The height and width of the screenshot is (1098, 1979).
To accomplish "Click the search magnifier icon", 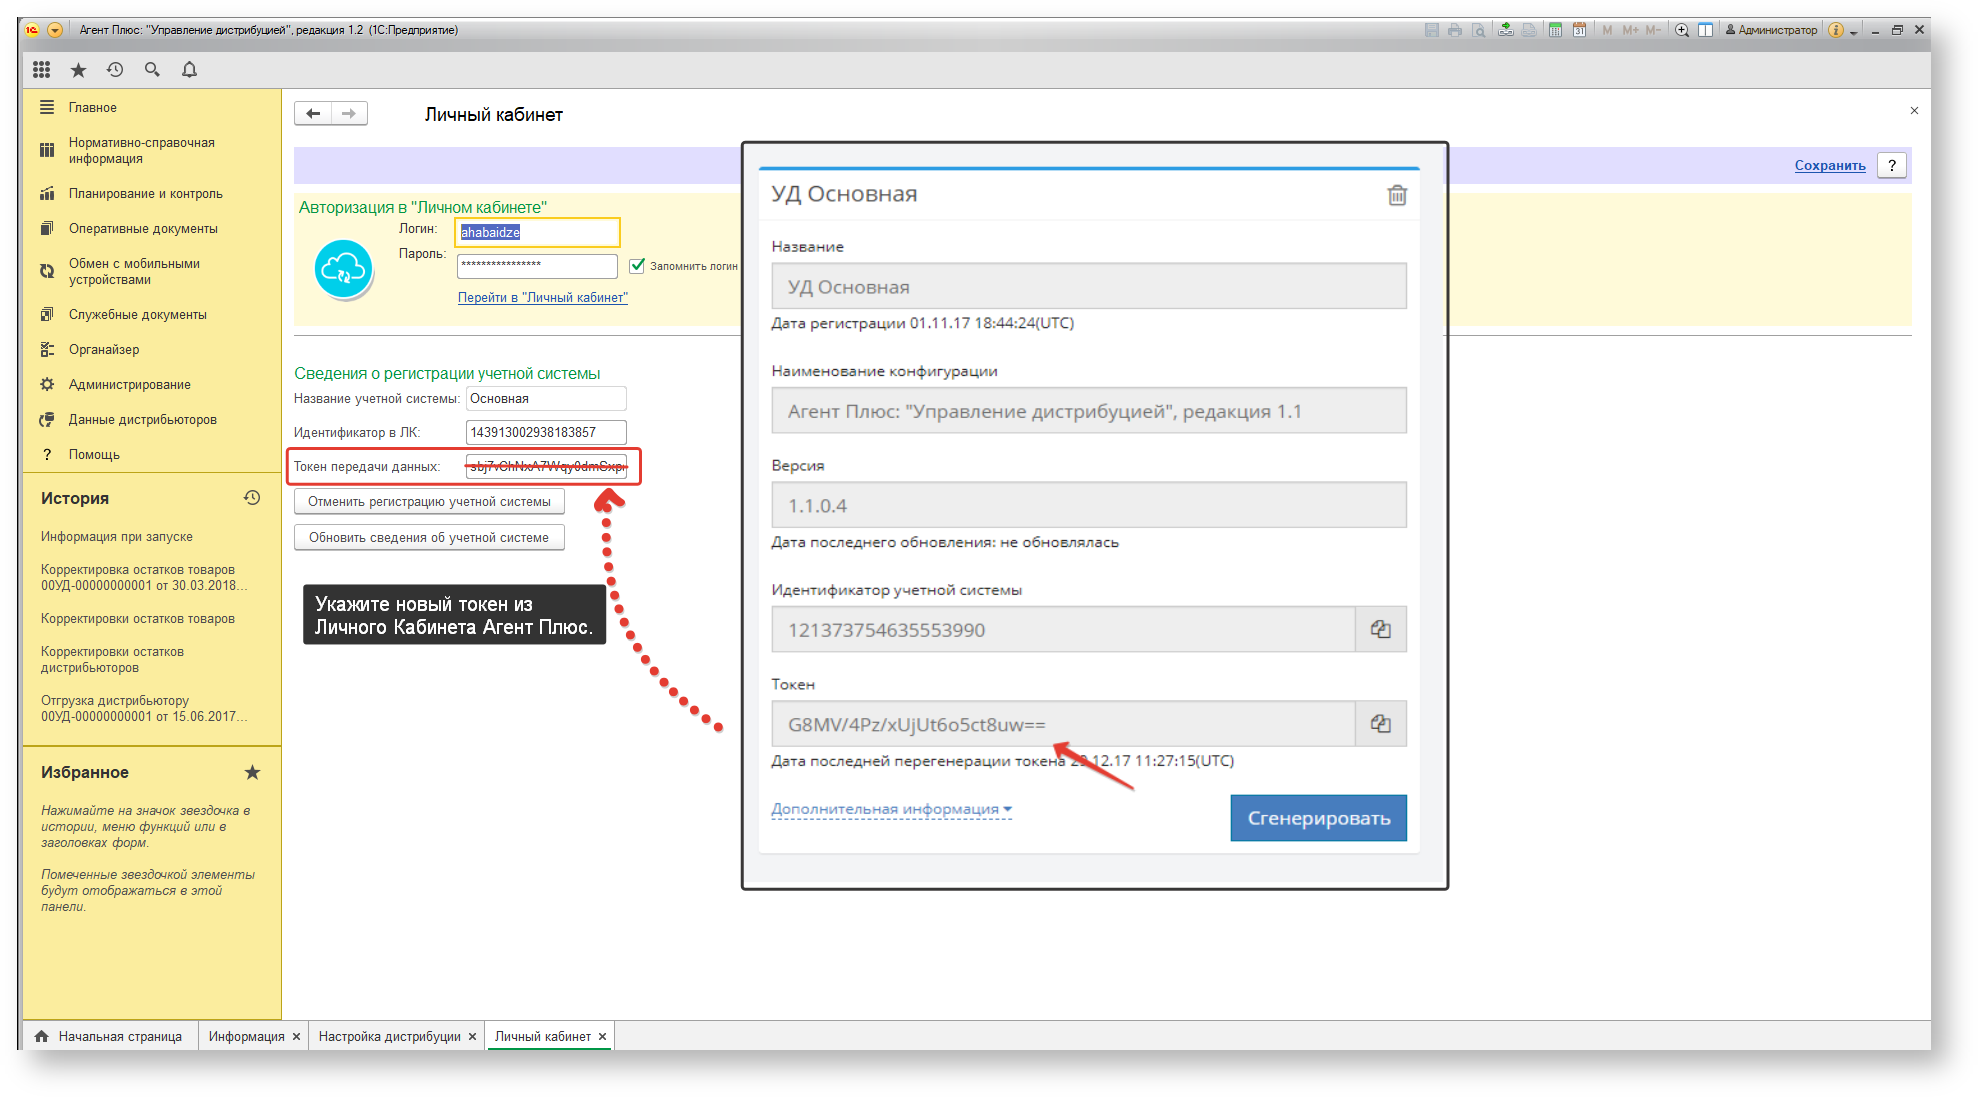I will 152,69.
